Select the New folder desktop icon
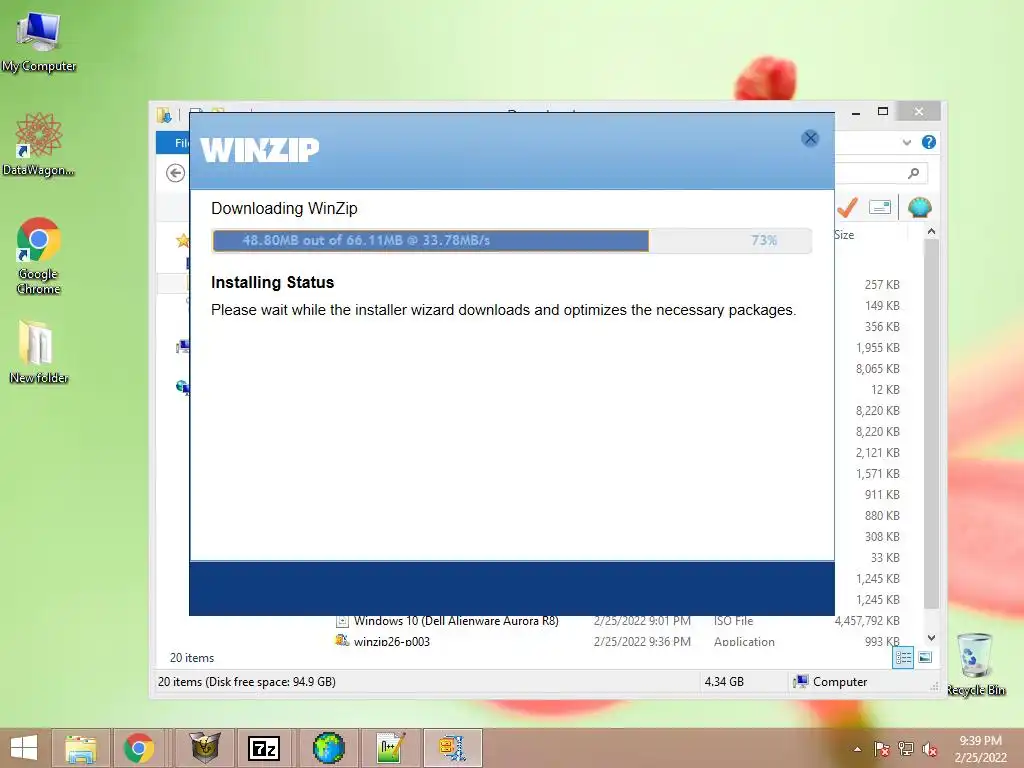 click(39, 351)
